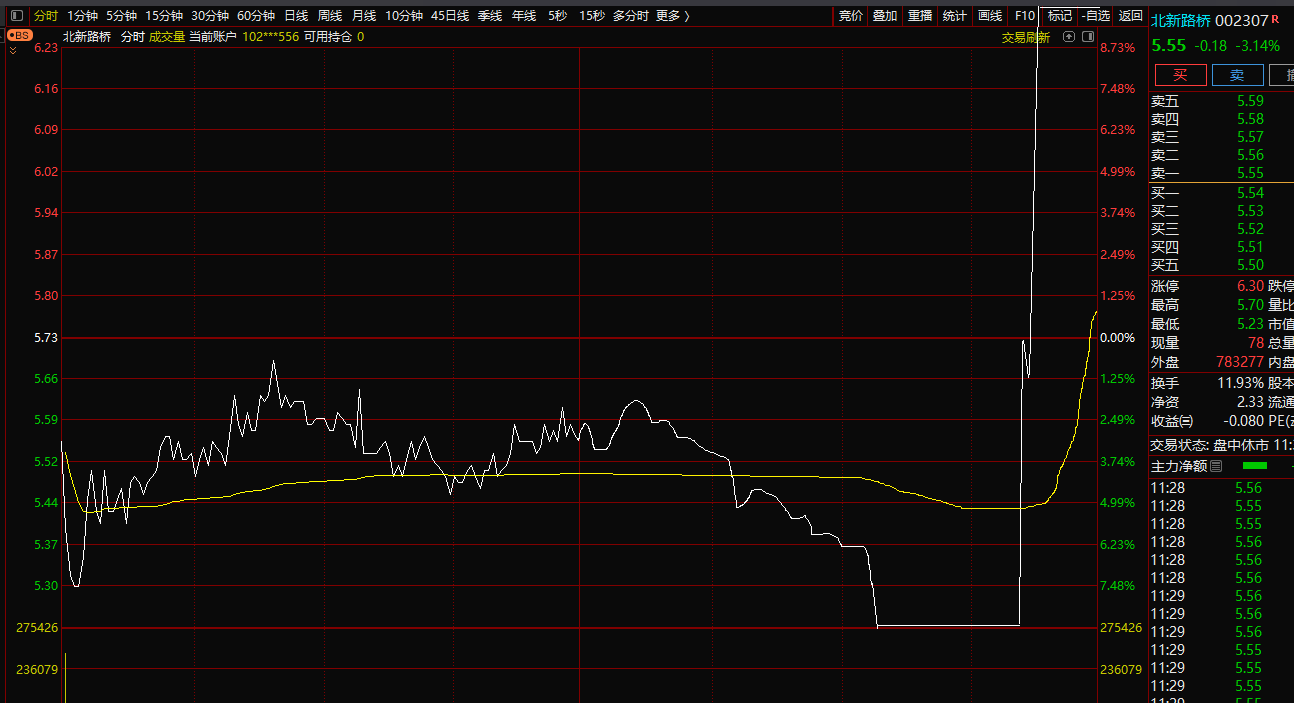
Task: Click the 交易刷新 refresh link
Action: pyautogui.click(x=1026, y=37)
